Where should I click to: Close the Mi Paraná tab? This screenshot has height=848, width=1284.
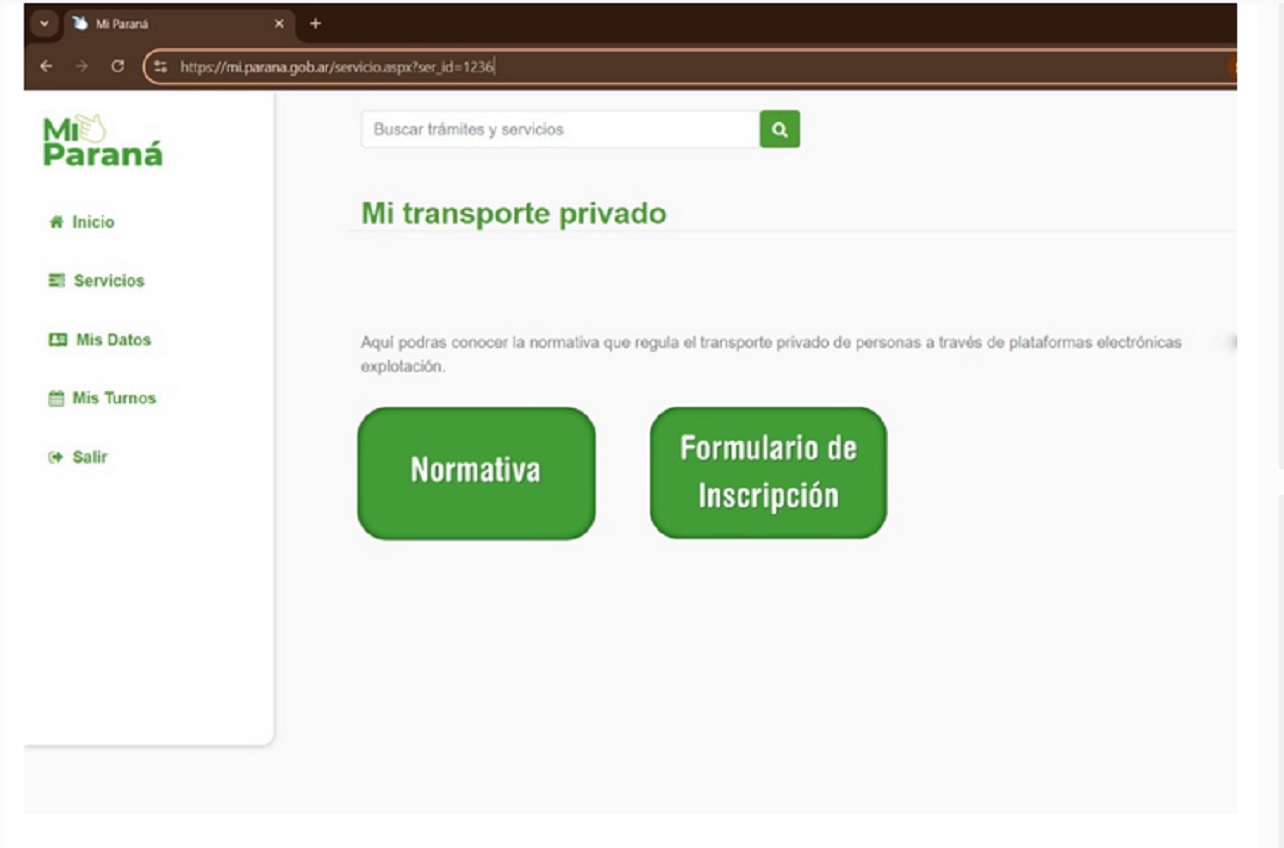(x=279, y=23)
